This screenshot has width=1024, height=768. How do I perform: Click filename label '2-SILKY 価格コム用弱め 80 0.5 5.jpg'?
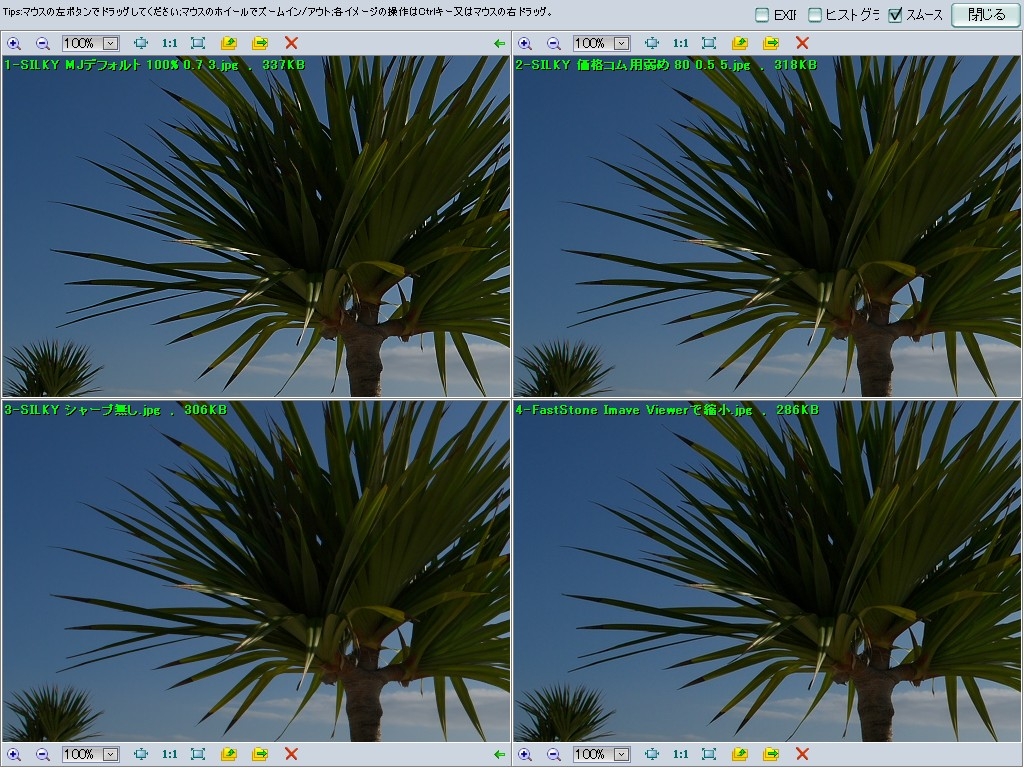click(632, 65)
